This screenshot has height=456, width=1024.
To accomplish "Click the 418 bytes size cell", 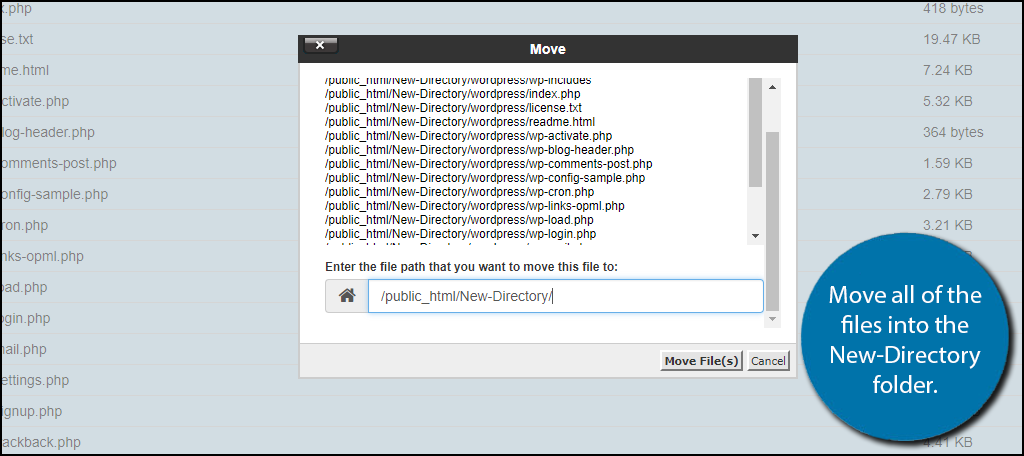I will coord(953,8).
